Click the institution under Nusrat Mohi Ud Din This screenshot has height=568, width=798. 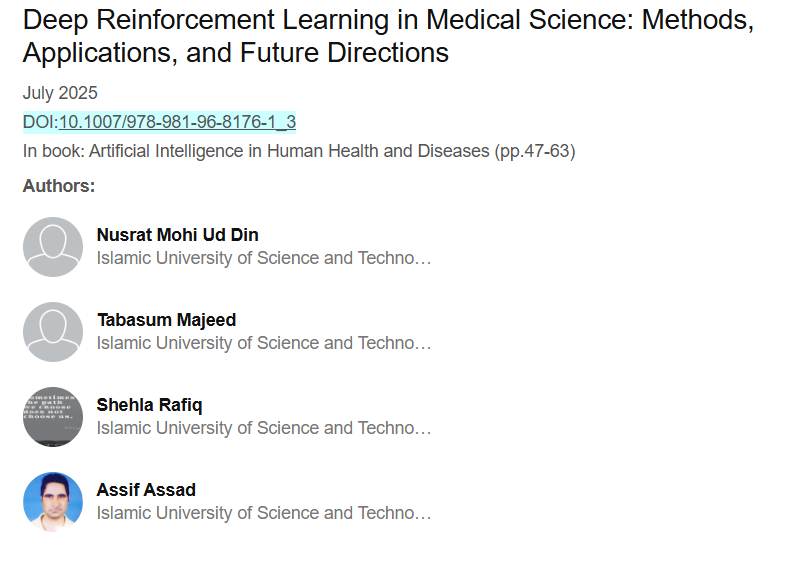264,258
